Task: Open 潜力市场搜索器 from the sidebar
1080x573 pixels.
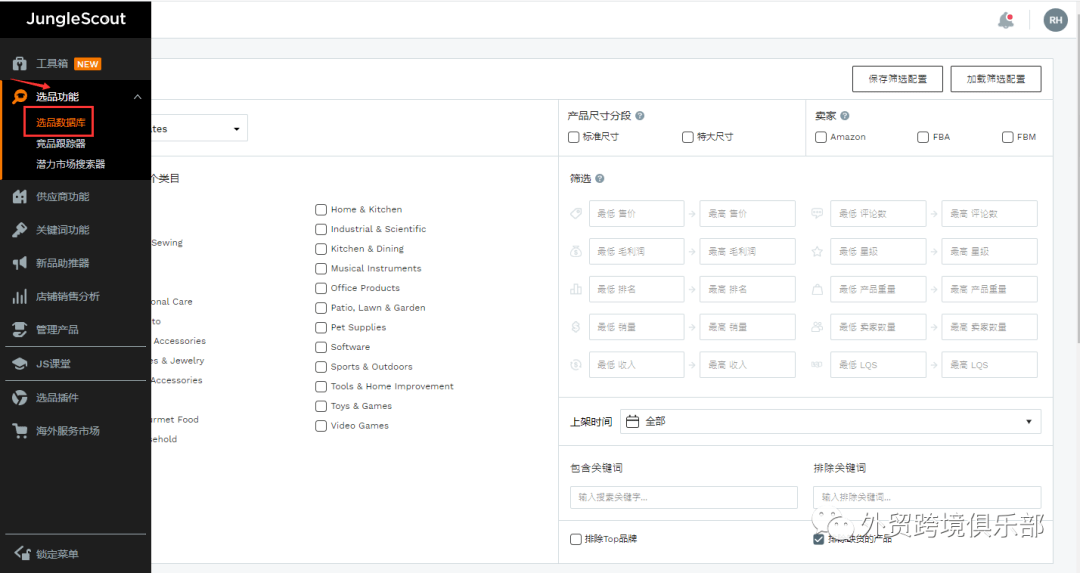Action: (70, 164)
